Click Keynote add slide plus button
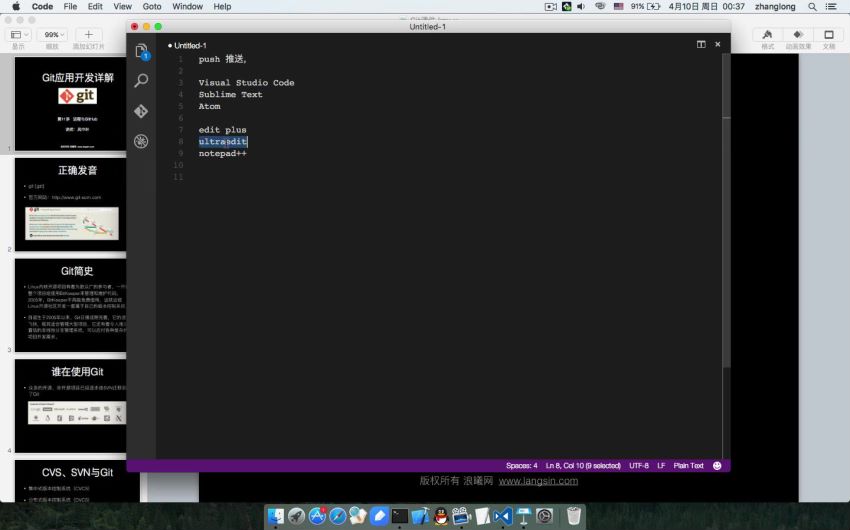 (88, 35)
